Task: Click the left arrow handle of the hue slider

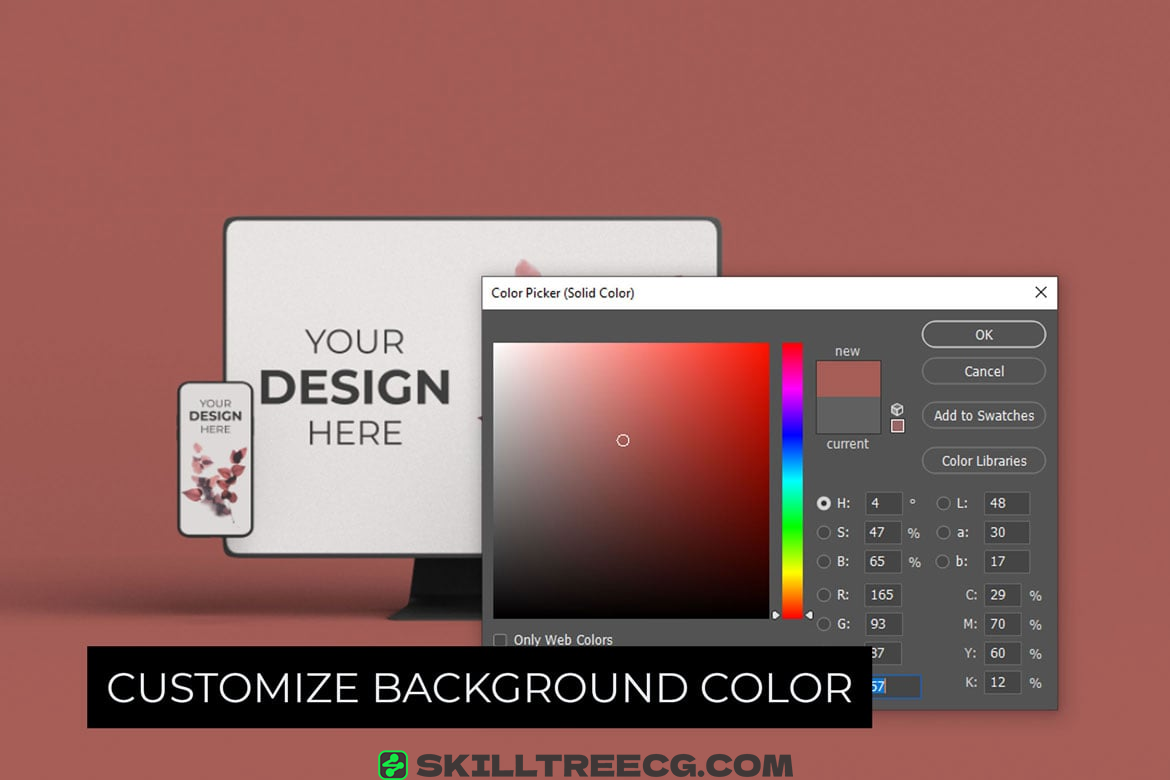Action: [776, 615]
